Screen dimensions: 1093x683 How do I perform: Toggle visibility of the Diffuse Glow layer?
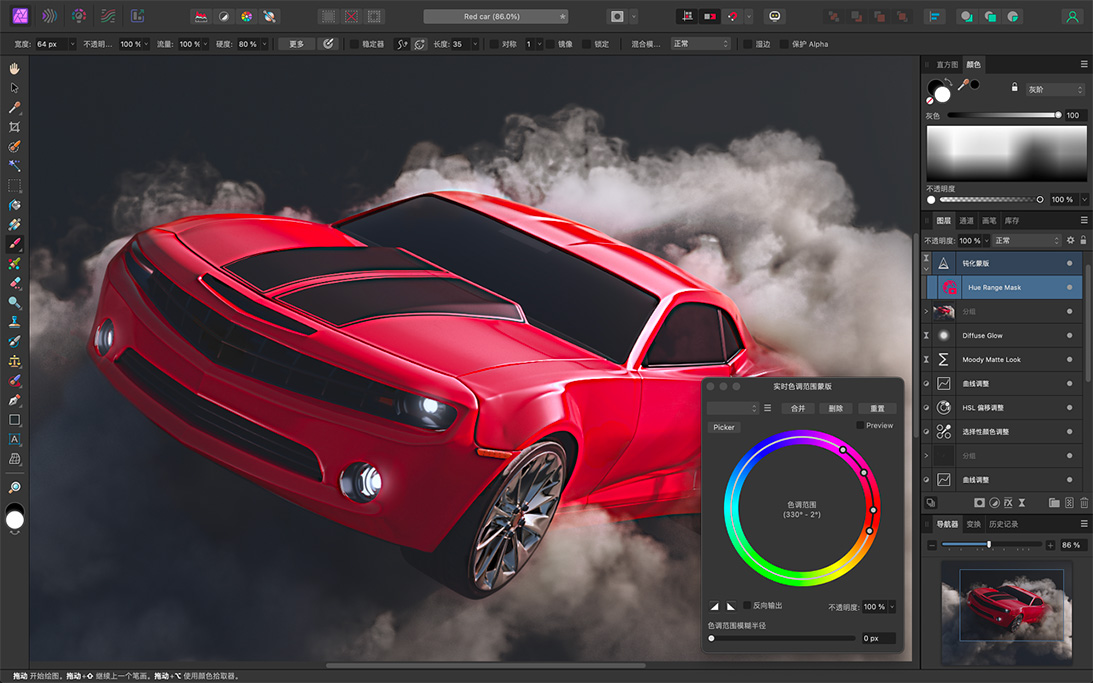(1069, 336)
